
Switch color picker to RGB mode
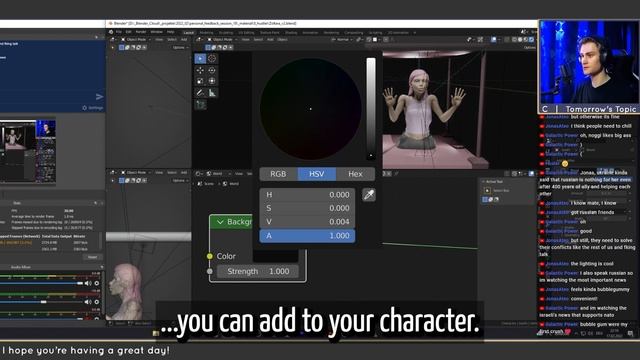278,174
